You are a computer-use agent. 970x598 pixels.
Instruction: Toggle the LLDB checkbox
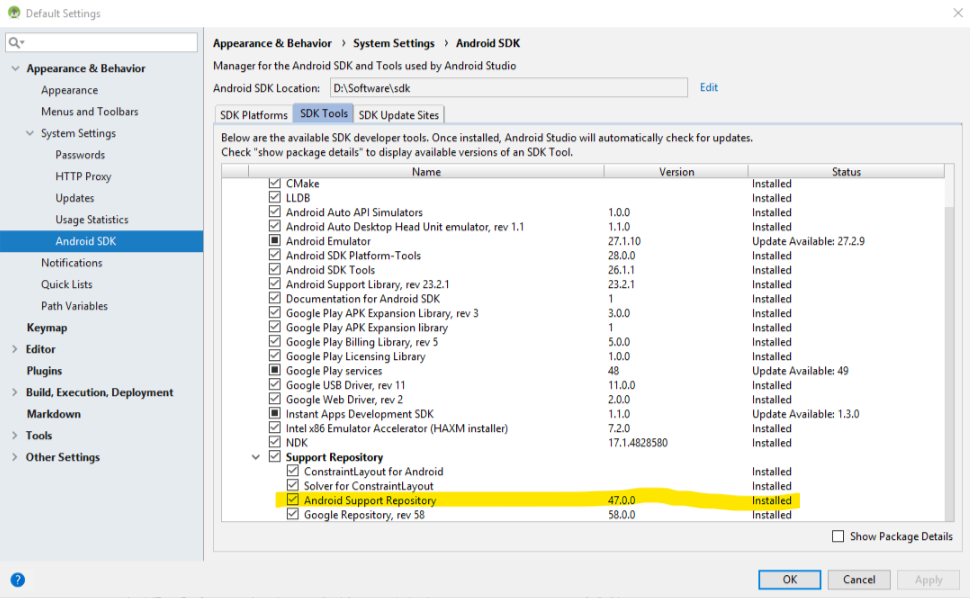tap(275, 197)
